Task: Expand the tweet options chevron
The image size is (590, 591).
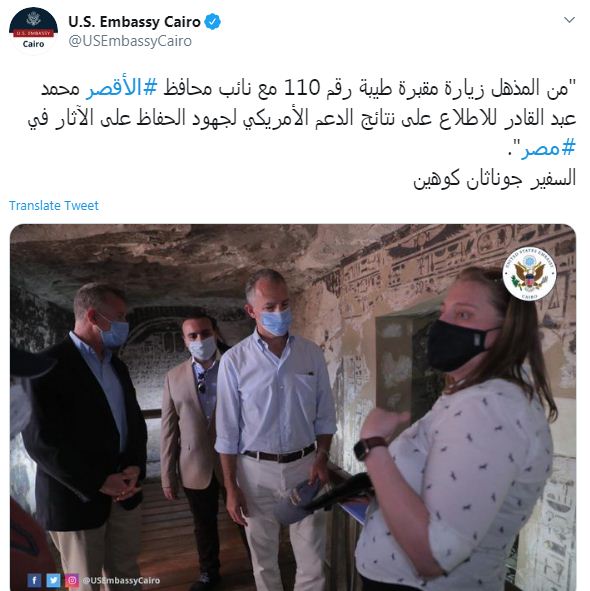Action: tap(569, 20)
